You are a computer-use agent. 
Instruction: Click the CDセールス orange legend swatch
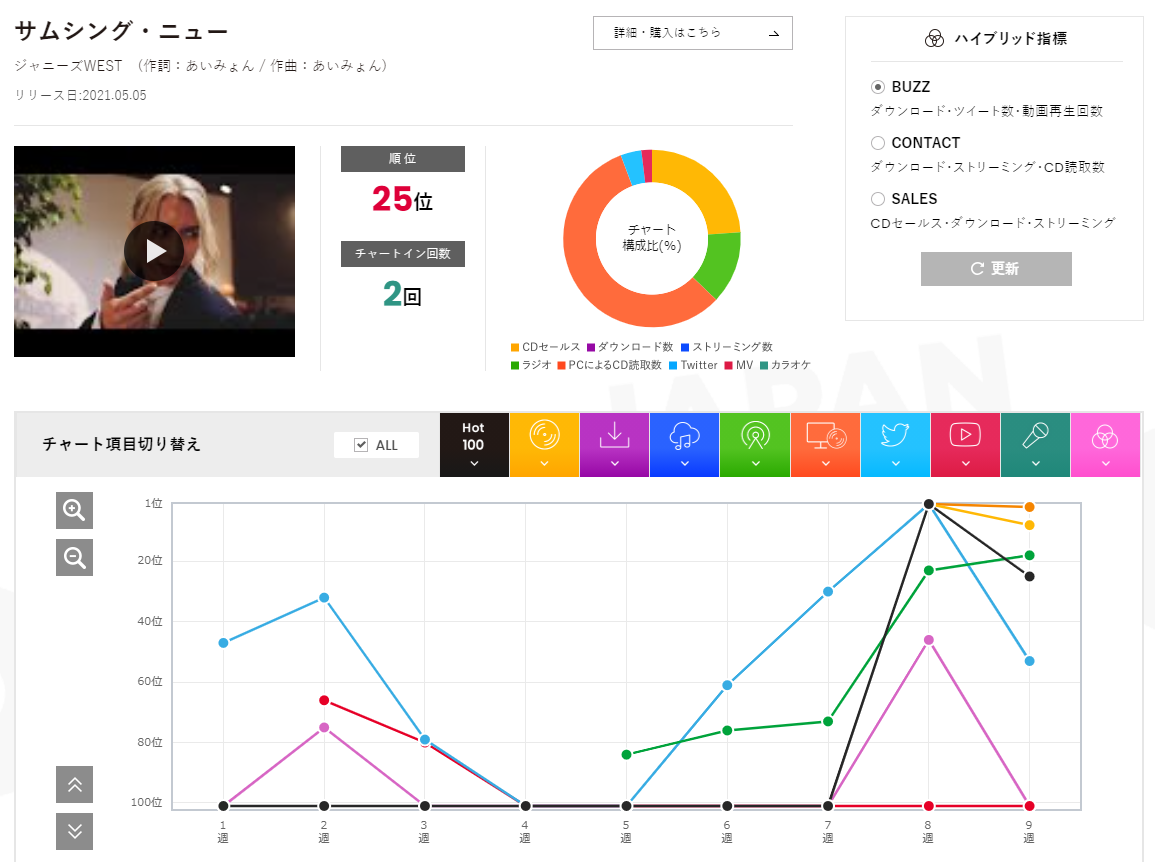point(515,347)
